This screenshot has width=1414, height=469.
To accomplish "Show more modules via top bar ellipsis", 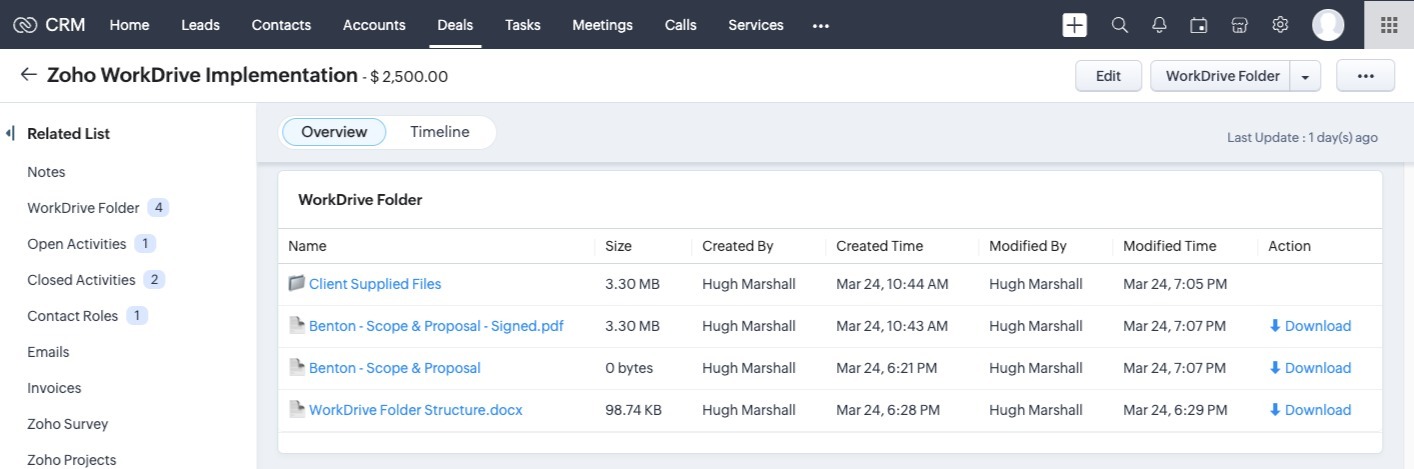I will pyautogui.click(x=821, y=26).
